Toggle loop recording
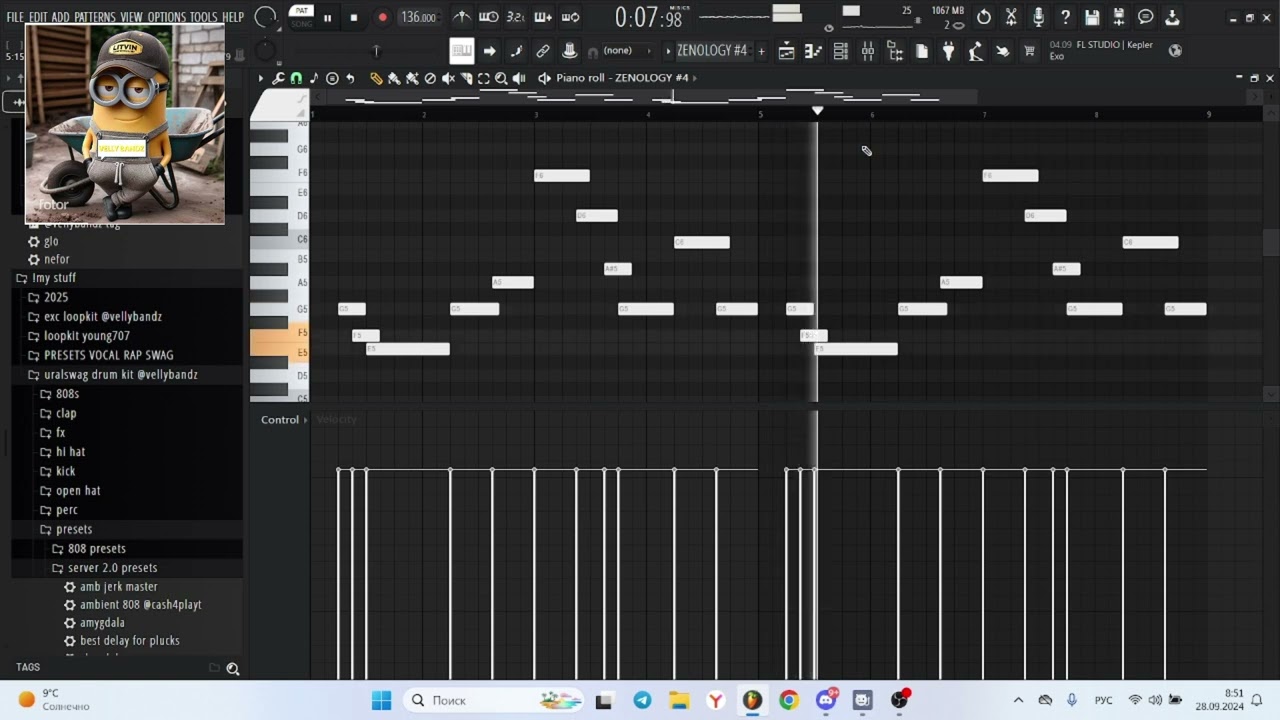 click(x=570, y=17)
